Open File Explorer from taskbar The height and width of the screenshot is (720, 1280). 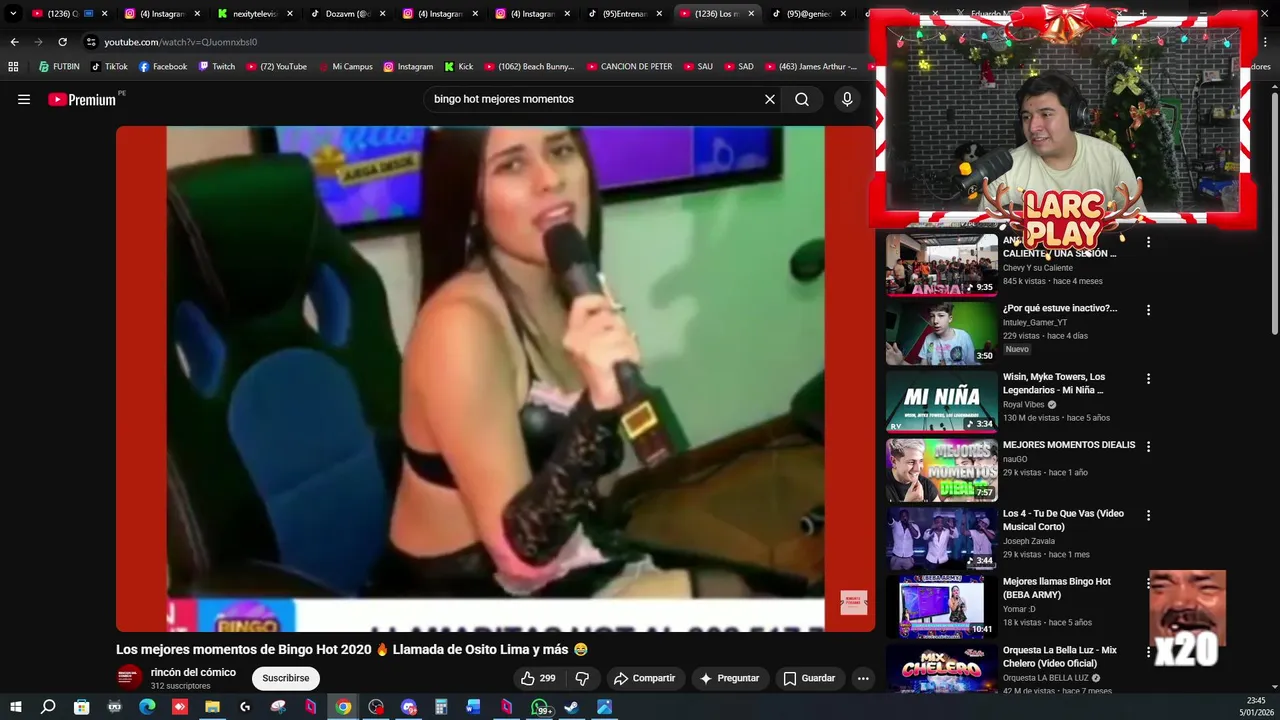click(212, 707)
